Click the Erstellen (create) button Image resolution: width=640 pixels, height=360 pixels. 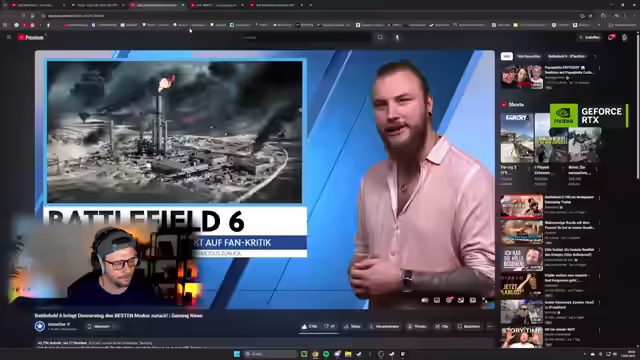click(589, 37)
